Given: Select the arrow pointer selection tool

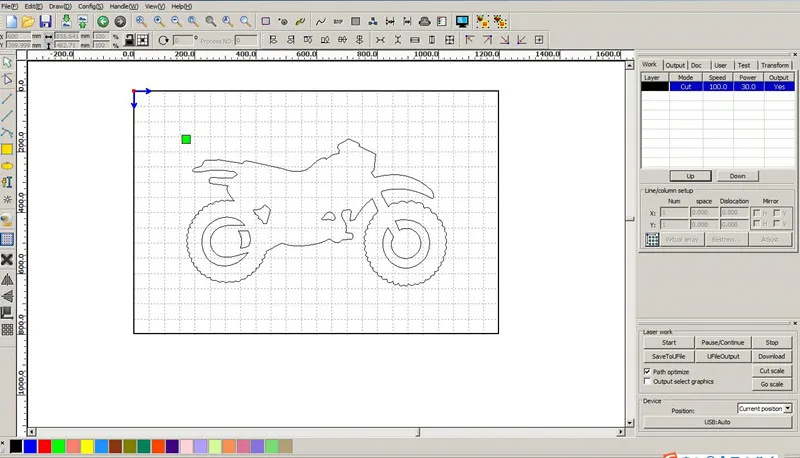Looking at the screenshot, I should click(x=7, y=62).
